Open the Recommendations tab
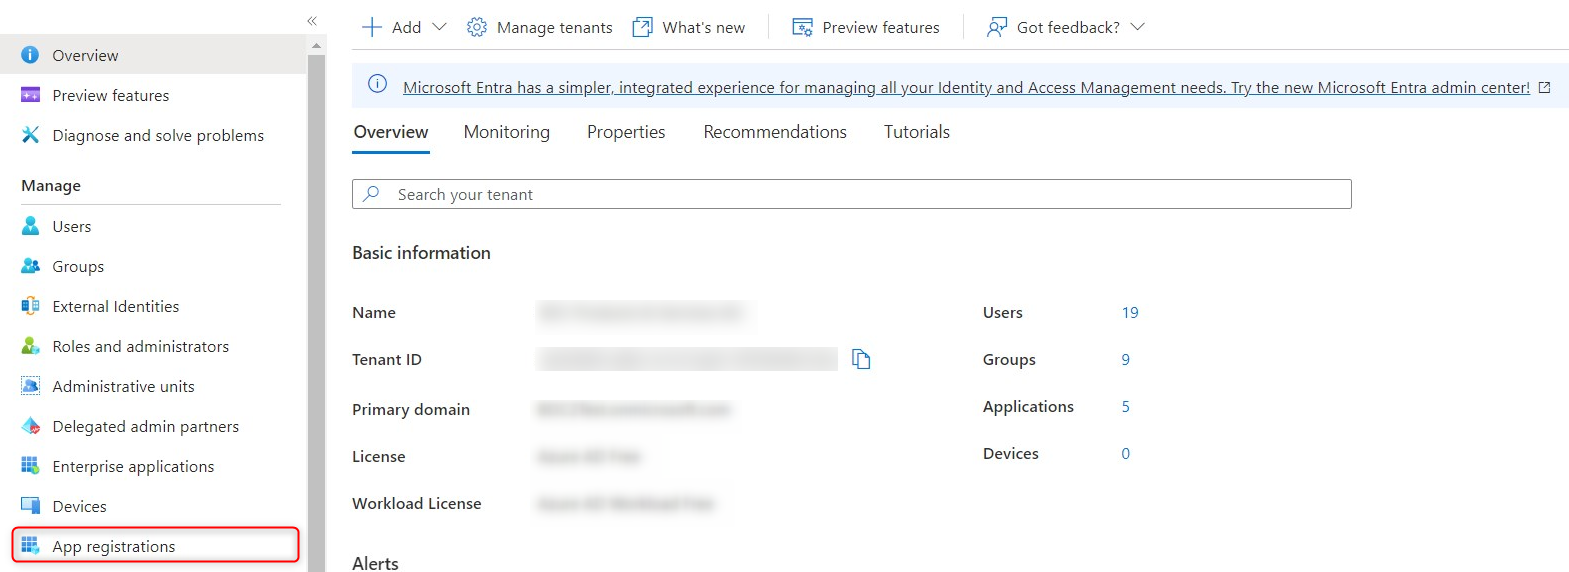 pyautogui.click(x=774, y=132)
